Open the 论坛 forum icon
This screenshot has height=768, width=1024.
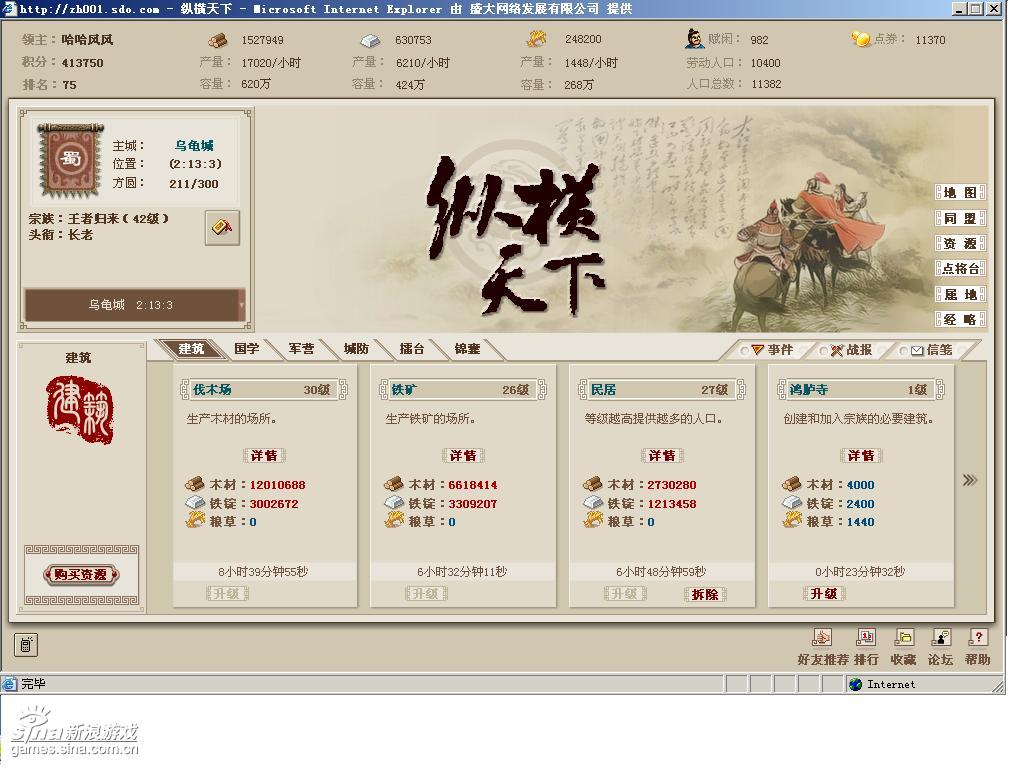click(941, 637)
